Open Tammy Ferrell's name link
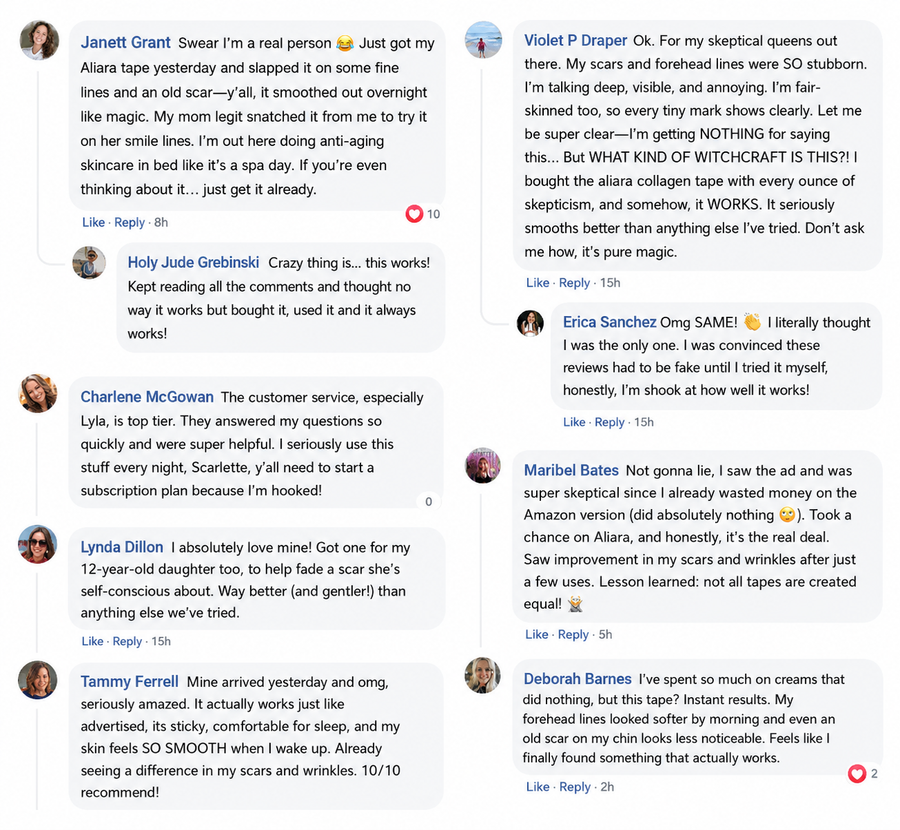The height and width of the screenshot is (830, 900). coord(130,681)
